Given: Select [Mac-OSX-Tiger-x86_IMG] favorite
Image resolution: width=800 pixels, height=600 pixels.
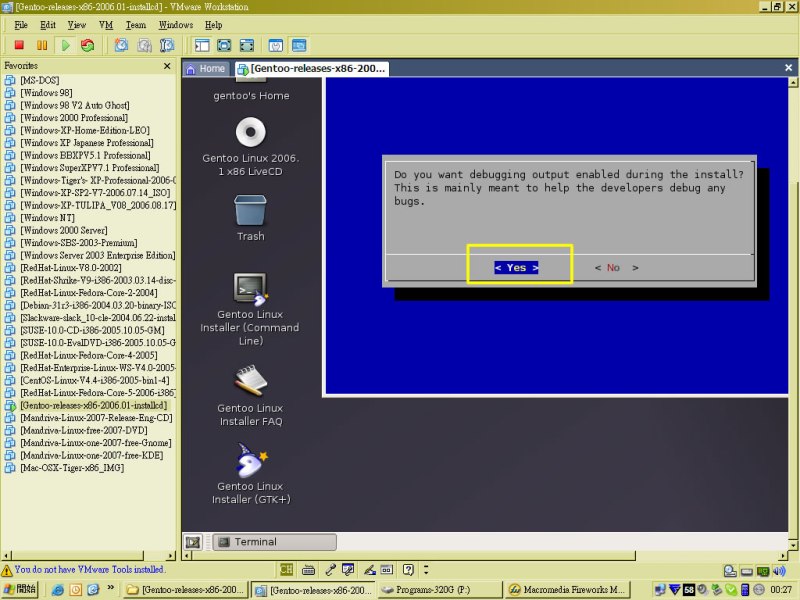Looking at the screenshot, I should coord(72,468).
